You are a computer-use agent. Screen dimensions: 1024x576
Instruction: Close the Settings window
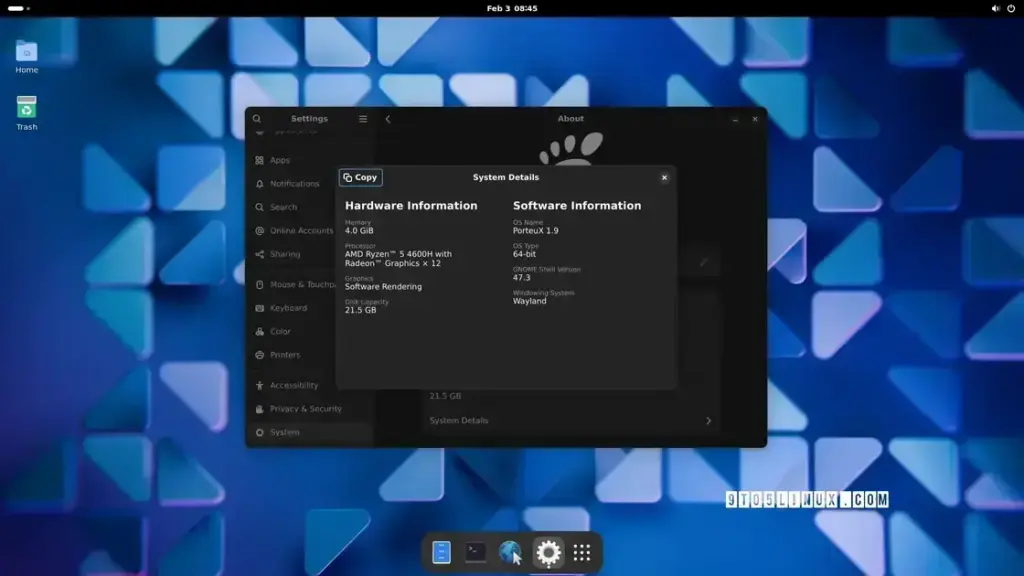point(755,119)
